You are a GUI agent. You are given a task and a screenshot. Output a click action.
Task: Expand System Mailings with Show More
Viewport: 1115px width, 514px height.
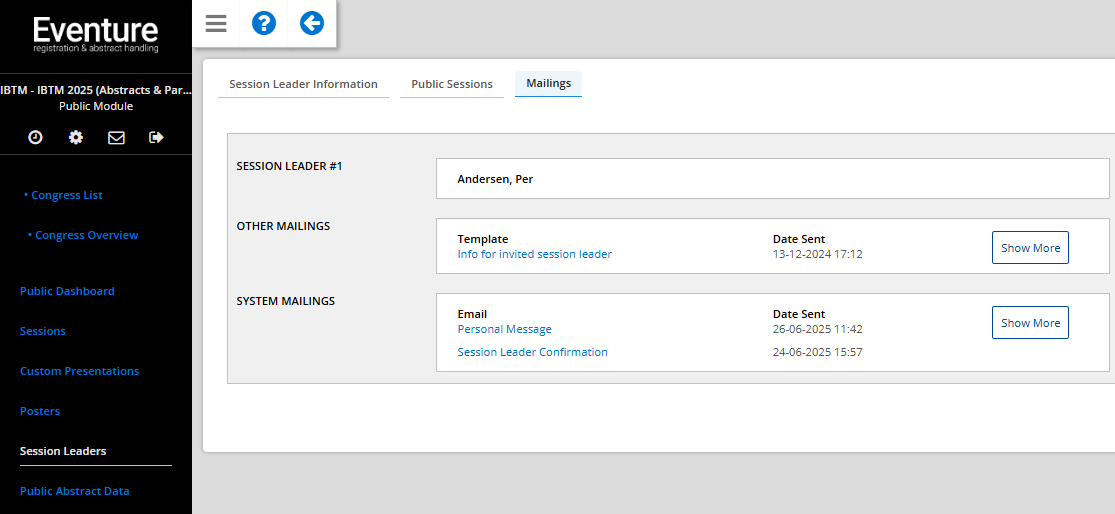pyautogui.click(x=1030, y=323)
